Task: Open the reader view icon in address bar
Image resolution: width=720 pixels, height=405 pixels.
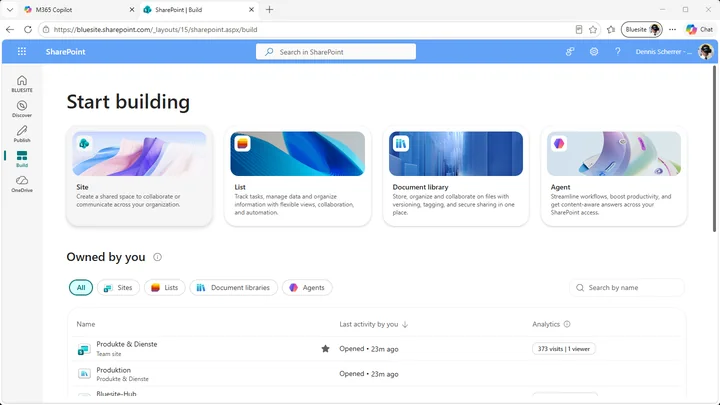Action: coord(579,29)
